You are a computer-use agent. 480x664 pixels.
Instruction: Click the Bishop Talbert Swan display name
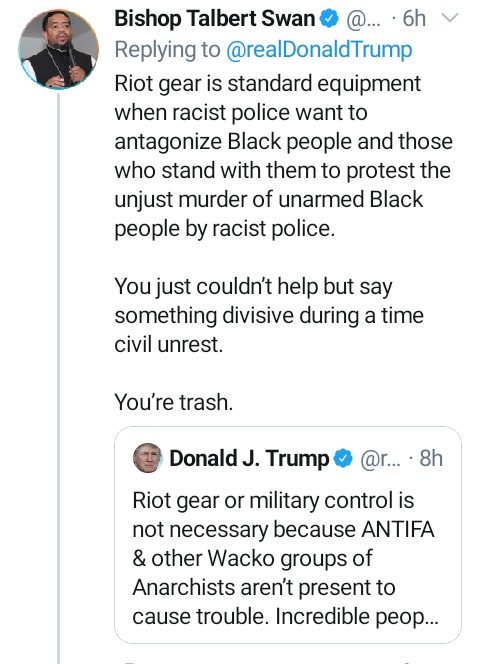pyautogui.click(x=215, y=19)
